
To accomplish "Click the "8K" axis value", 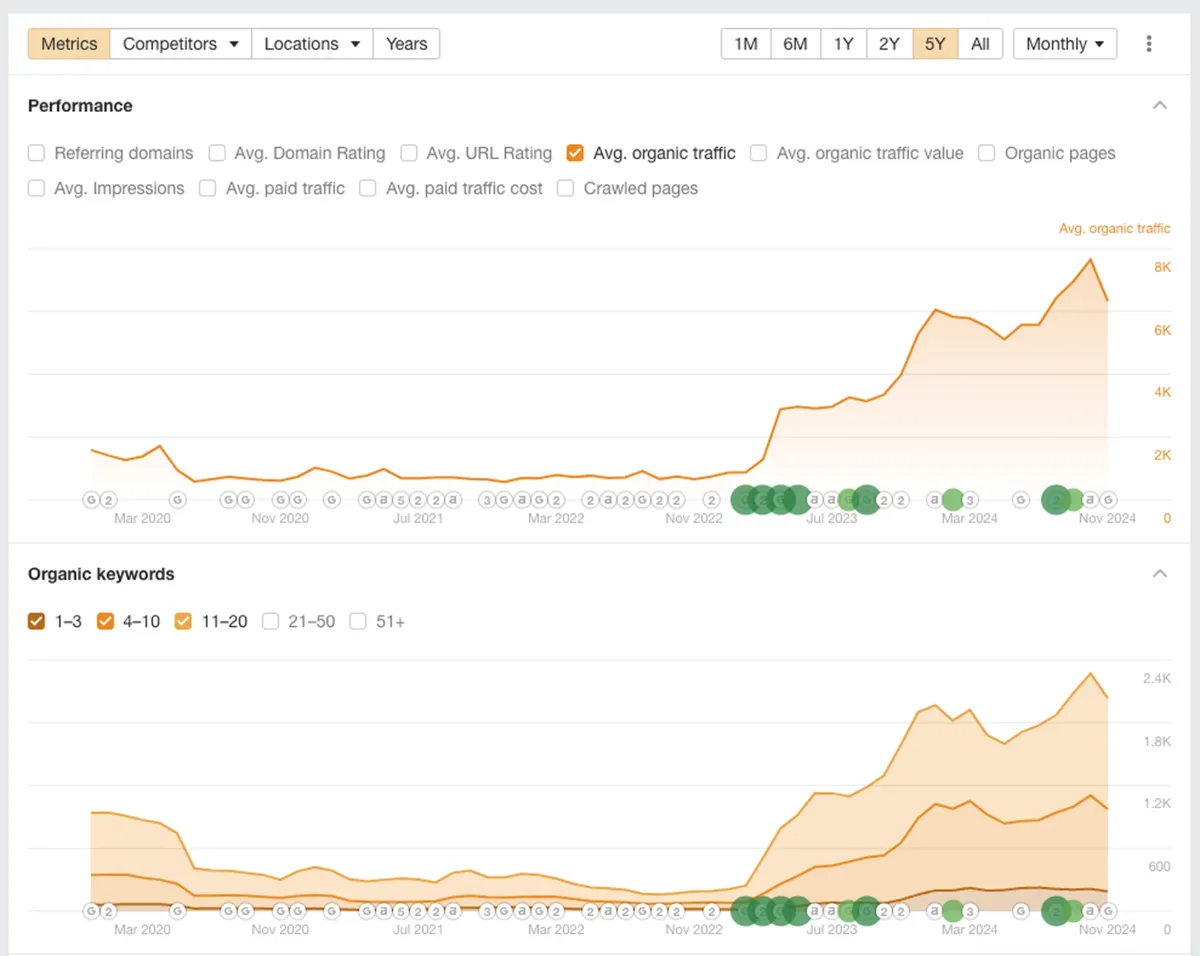I will [1162, 267].
